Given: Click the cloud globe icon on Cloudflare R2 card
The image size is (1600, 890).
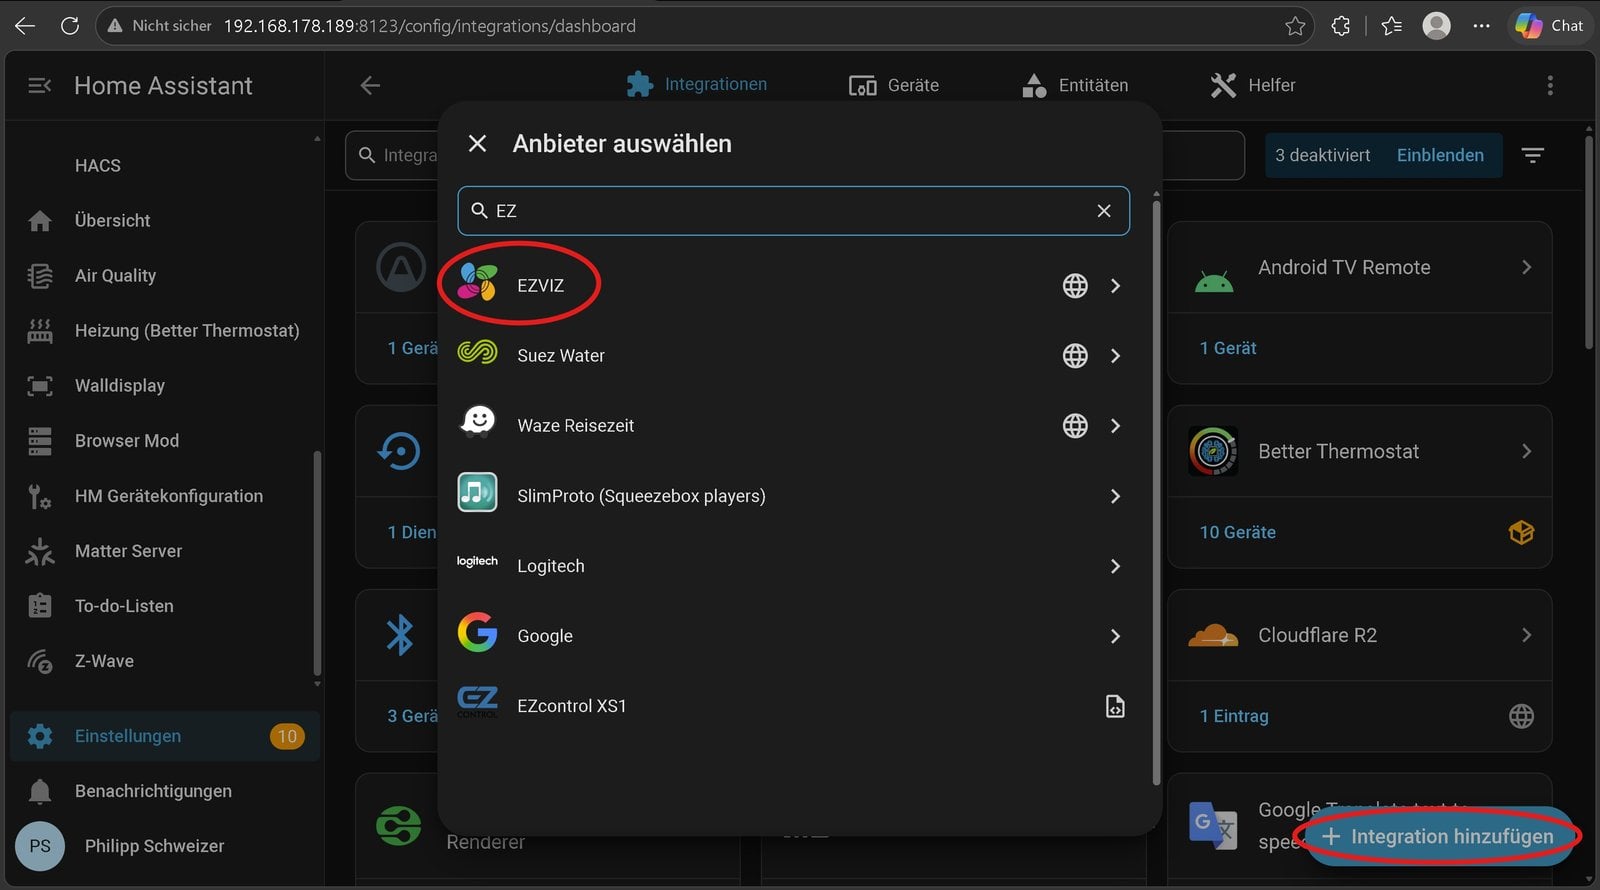Looking at the screenshot, I should tap(1521, 716).
